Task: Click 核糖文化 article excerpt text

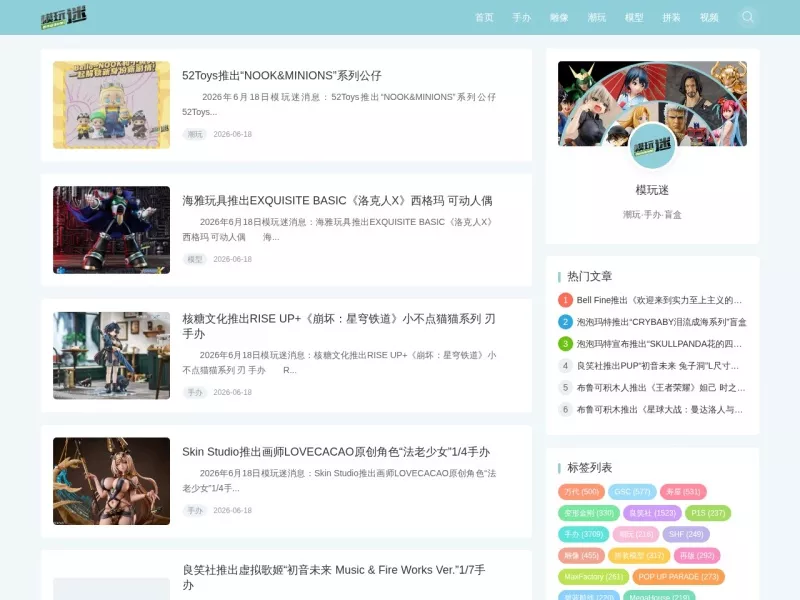Action: [339, 363]
